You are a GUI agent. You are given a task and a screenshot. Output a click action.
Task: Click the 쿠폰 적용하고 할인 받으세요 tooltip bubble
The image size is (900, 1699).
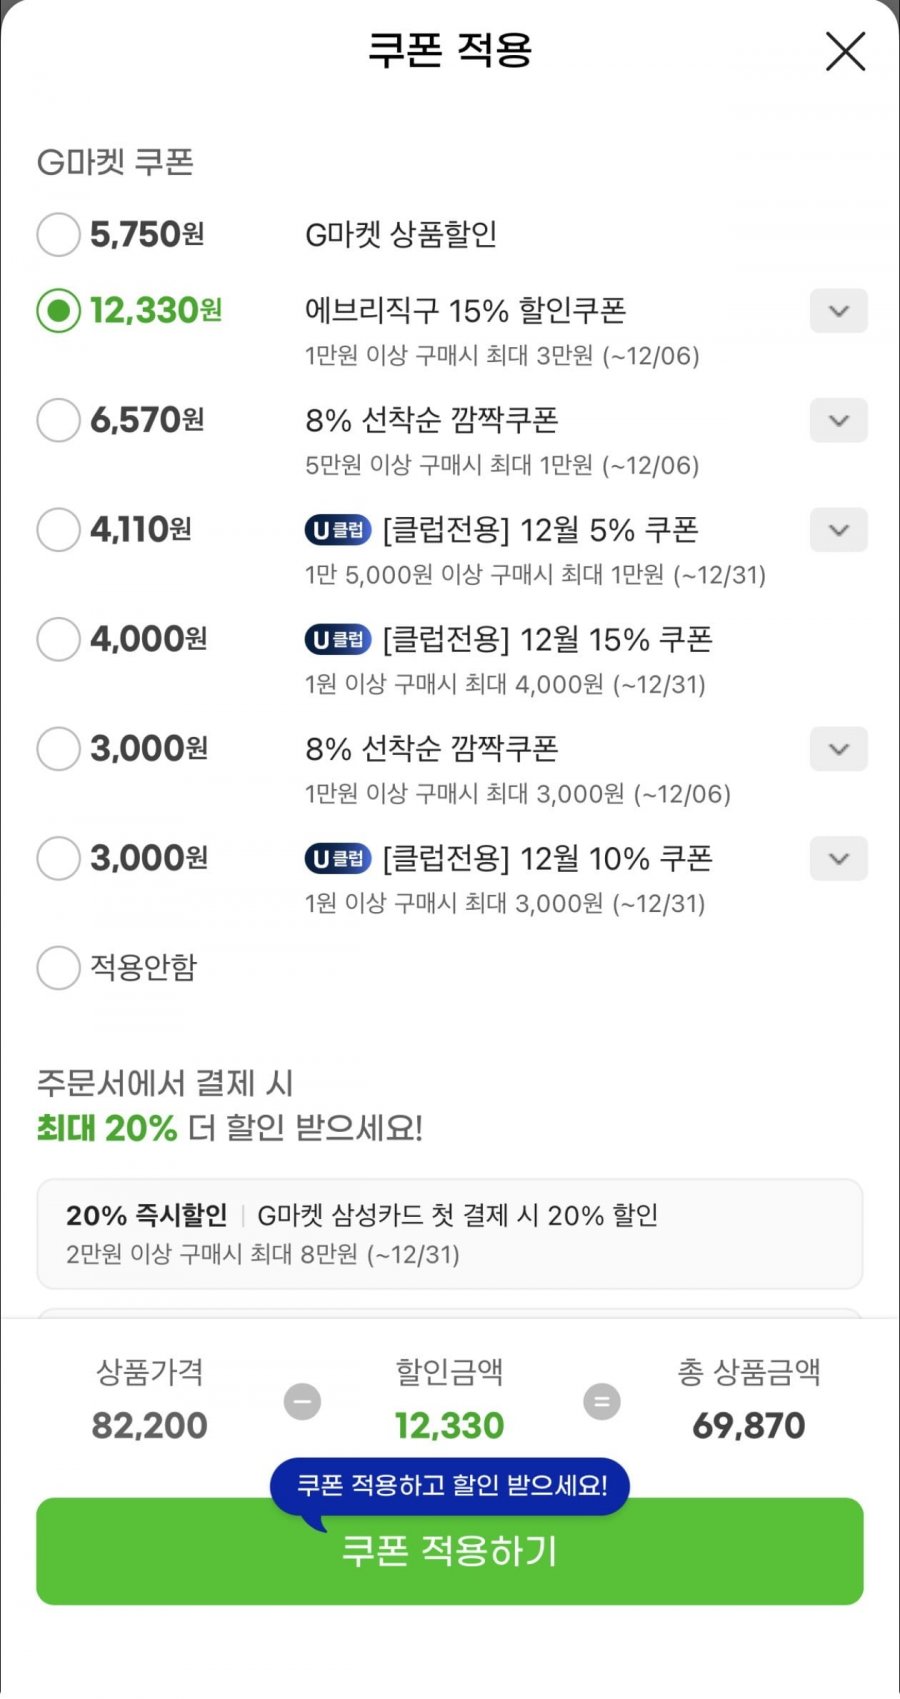[x=449, y=1485]
